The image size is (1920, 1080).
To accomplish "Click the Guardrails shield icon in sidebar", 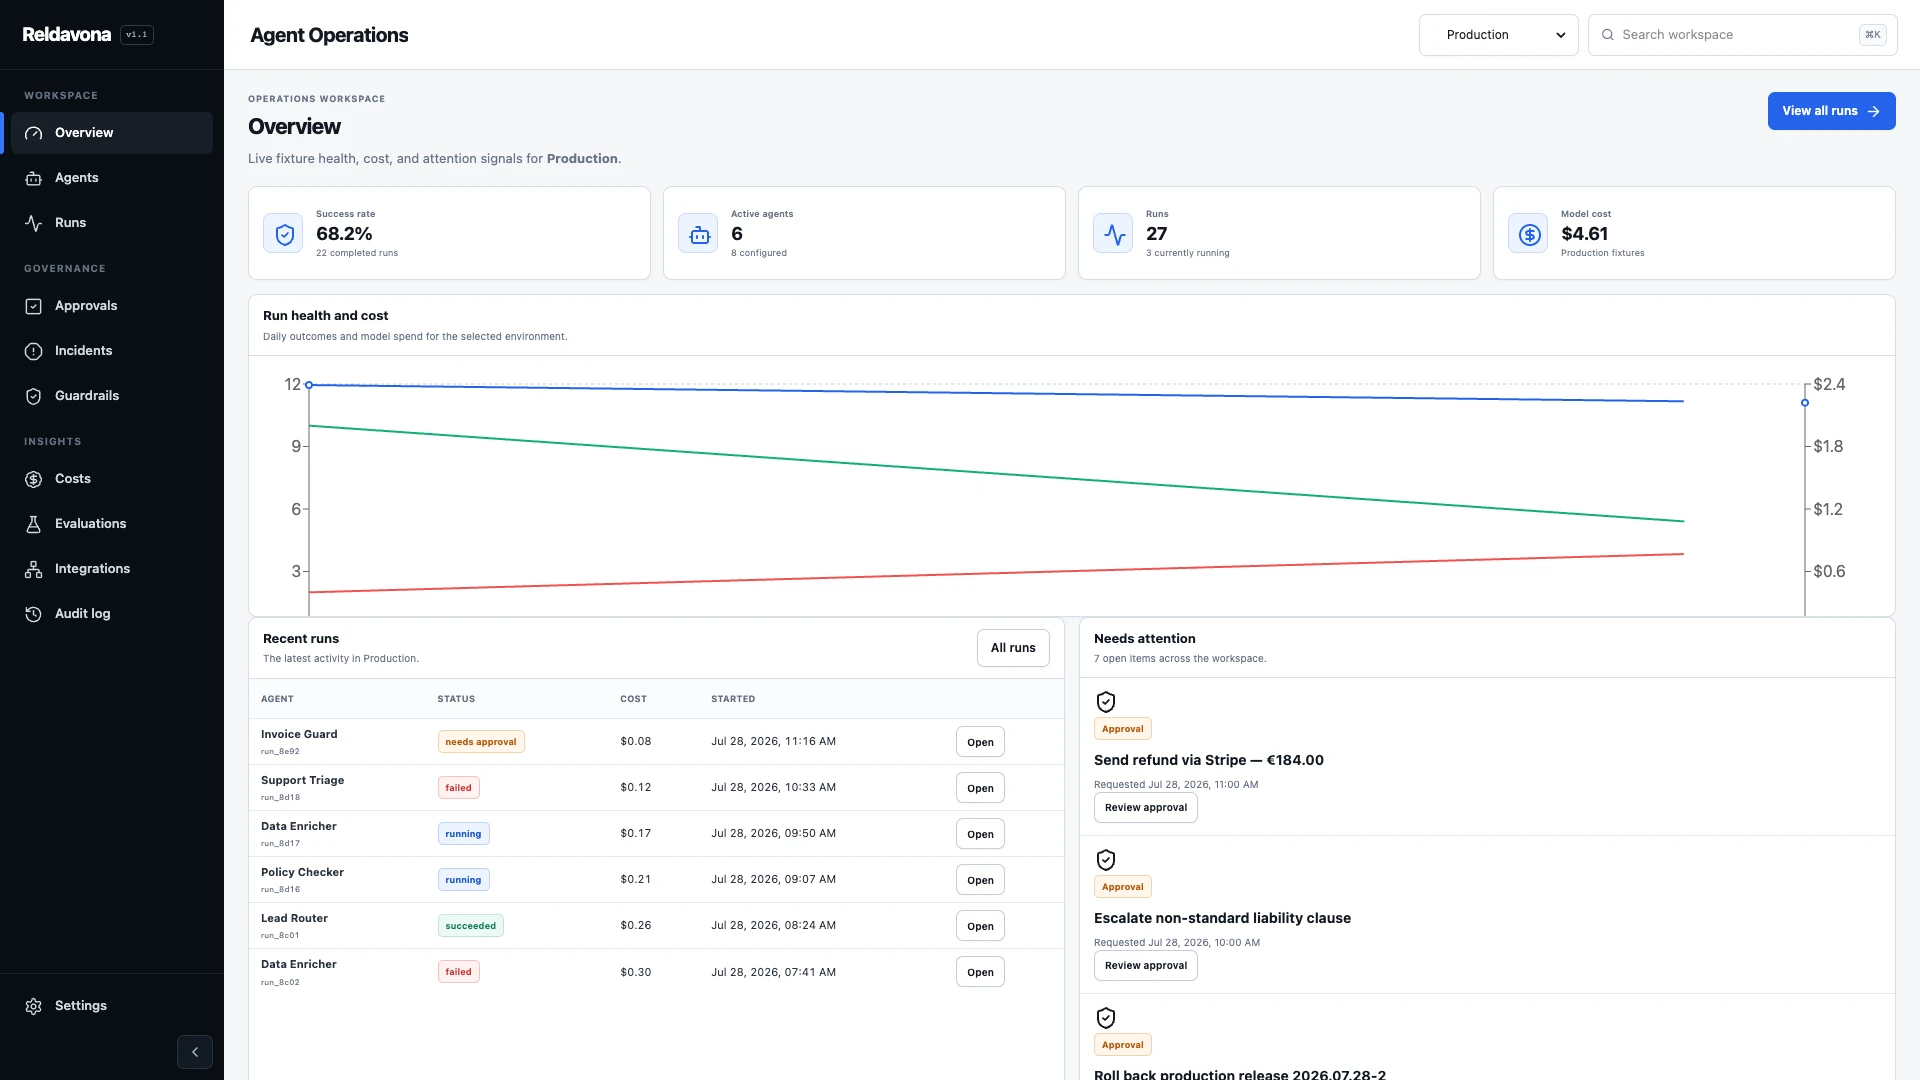I will click(x=33, y=396).
